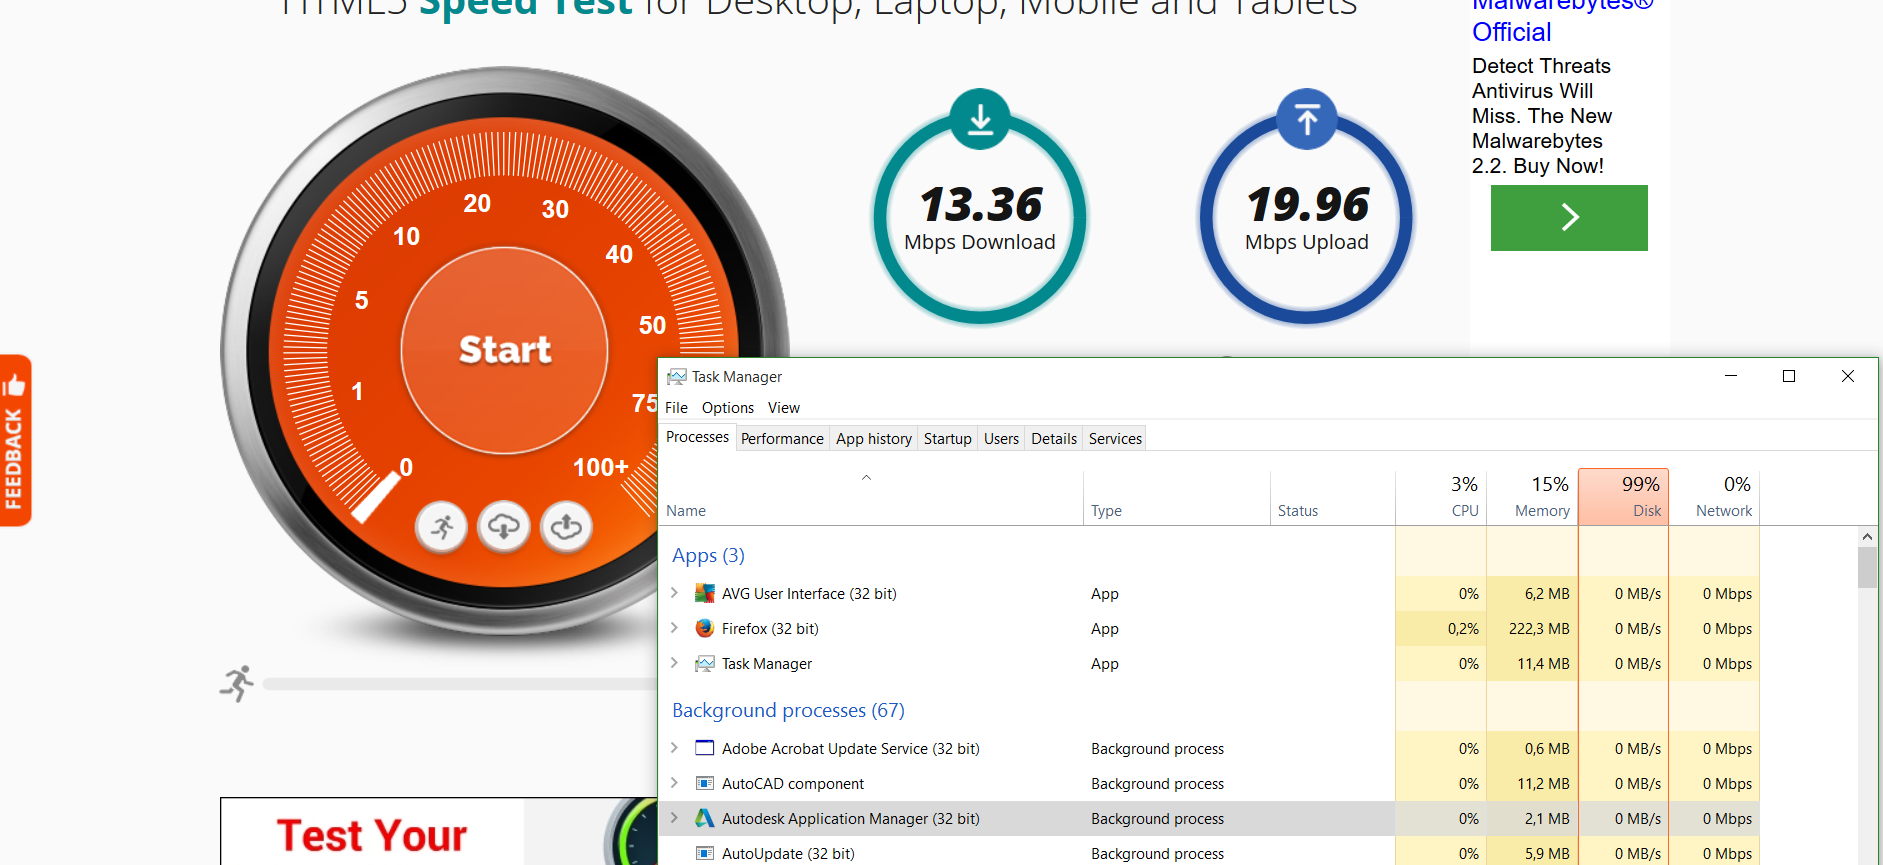
Task: Switch to the Services tab
Action: [x=1115, y=438]
